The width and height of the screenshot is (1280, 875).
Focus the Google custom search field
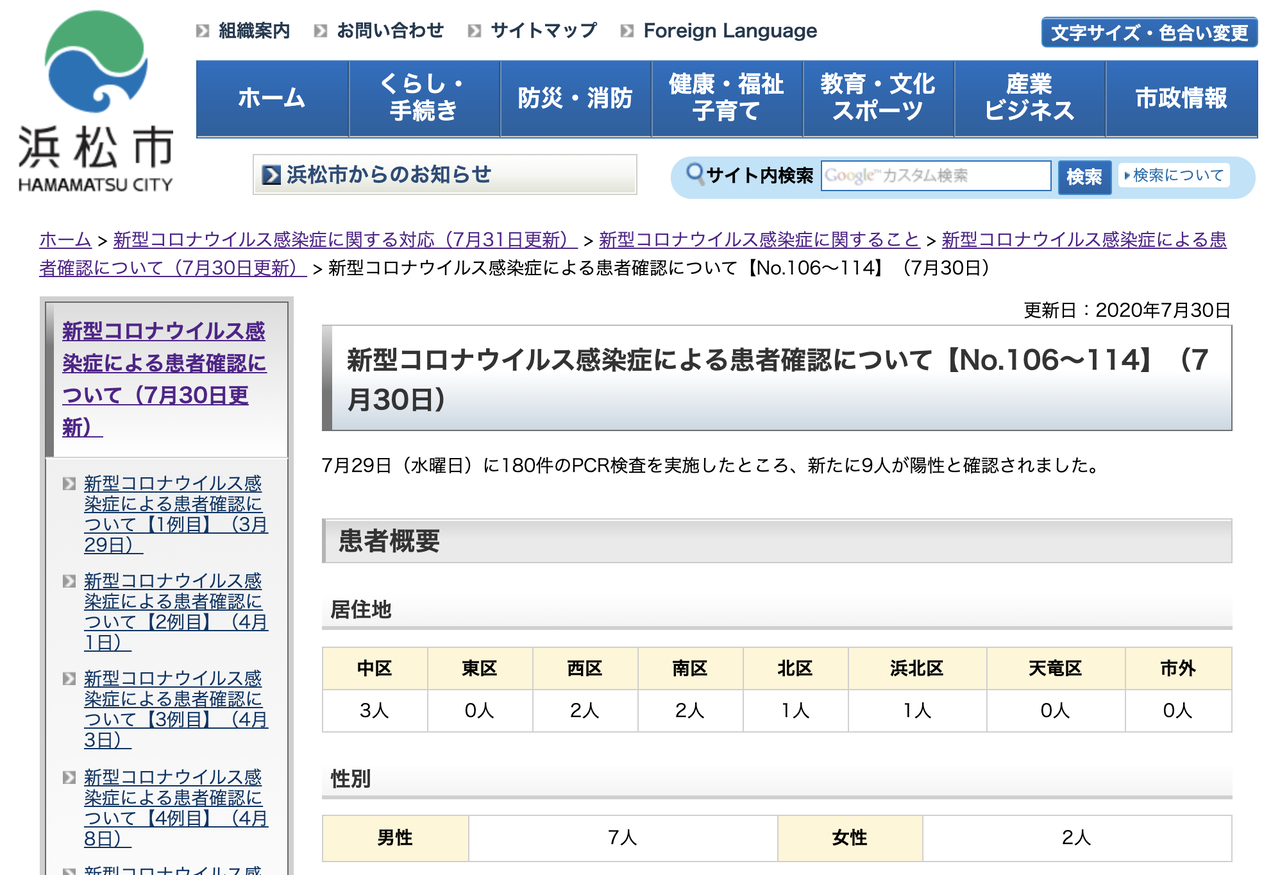[x=936, y=176]
